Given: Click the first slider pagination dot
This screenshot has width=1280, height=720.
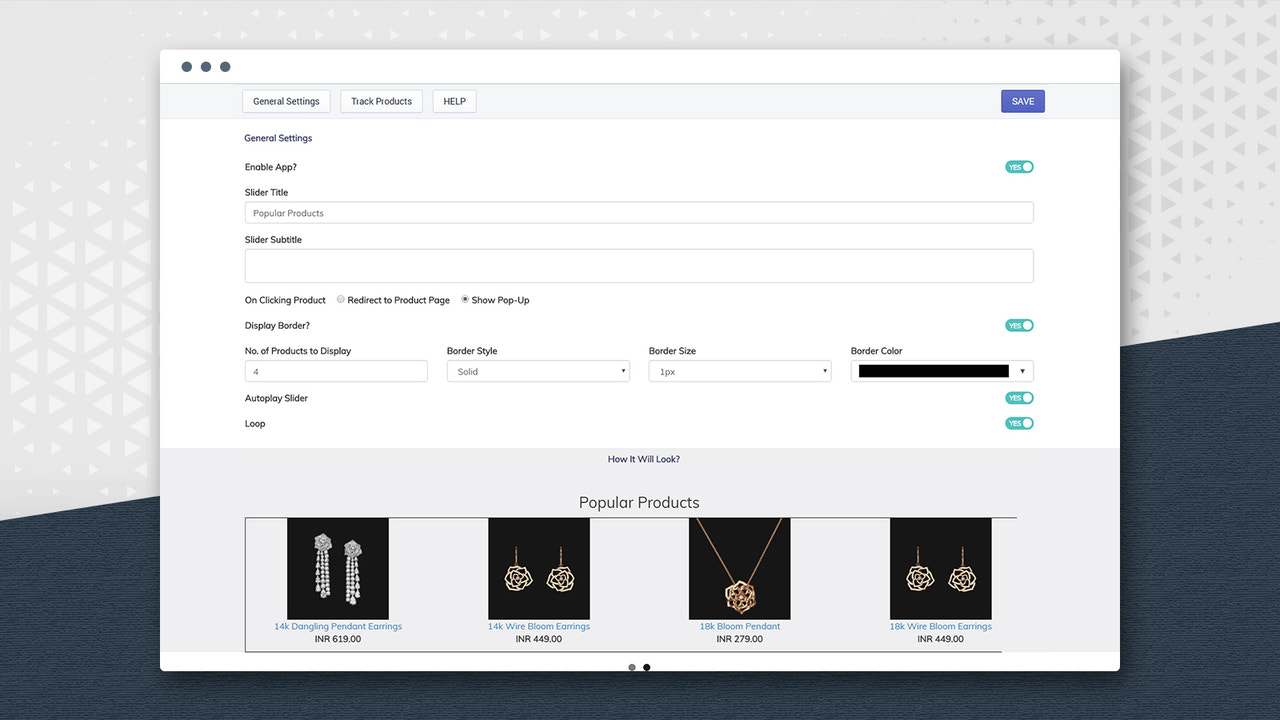Looking at the screenshot, I should (x=631, y=667).
